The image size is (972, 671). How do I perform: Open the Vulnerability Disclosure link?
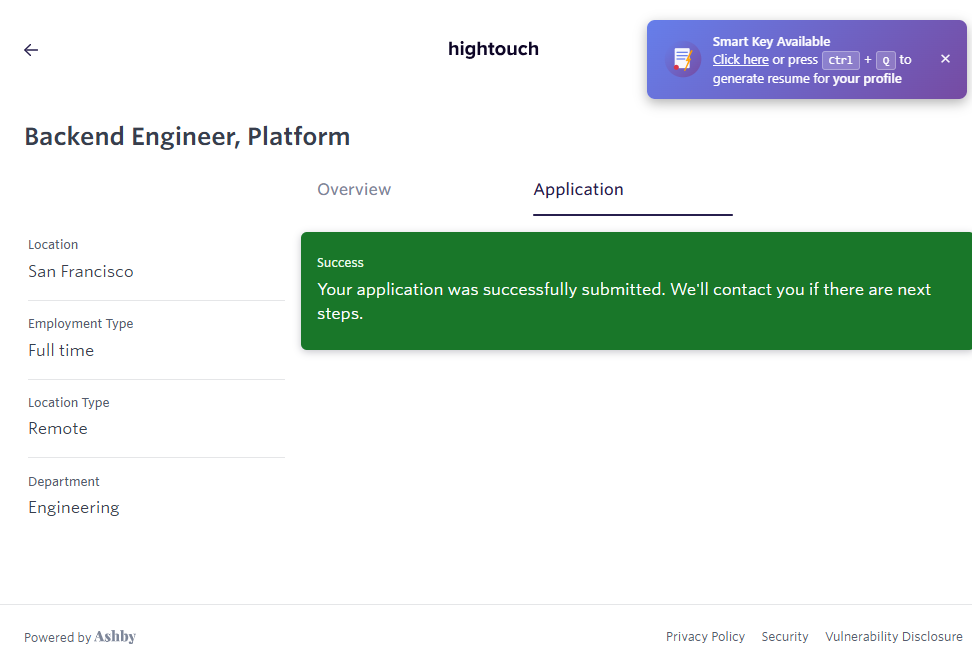tap(893, 637)
